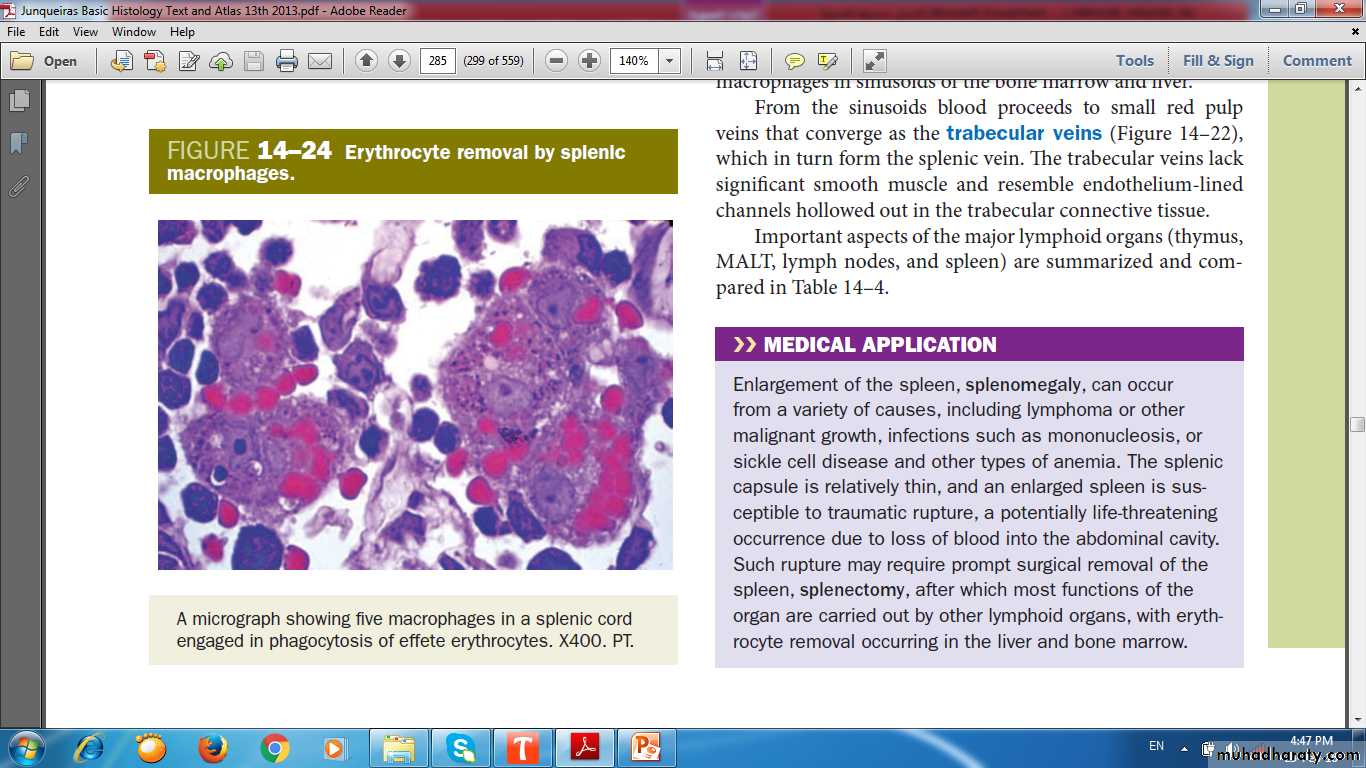
Task: Zoom out with the minus button
Action: pyautogui.click(x=557, y=61)
